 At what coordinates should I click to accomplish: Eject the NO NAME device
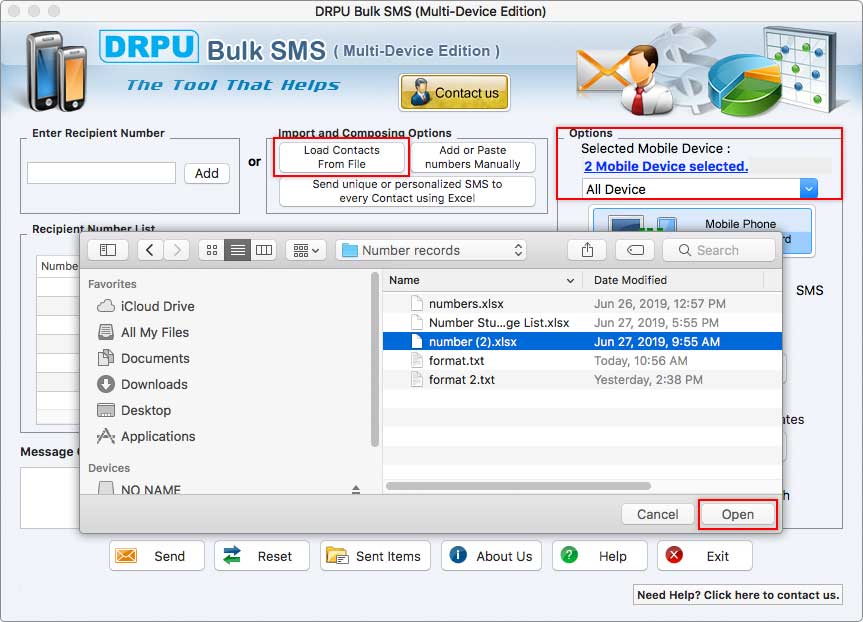[x=356, y=489]
